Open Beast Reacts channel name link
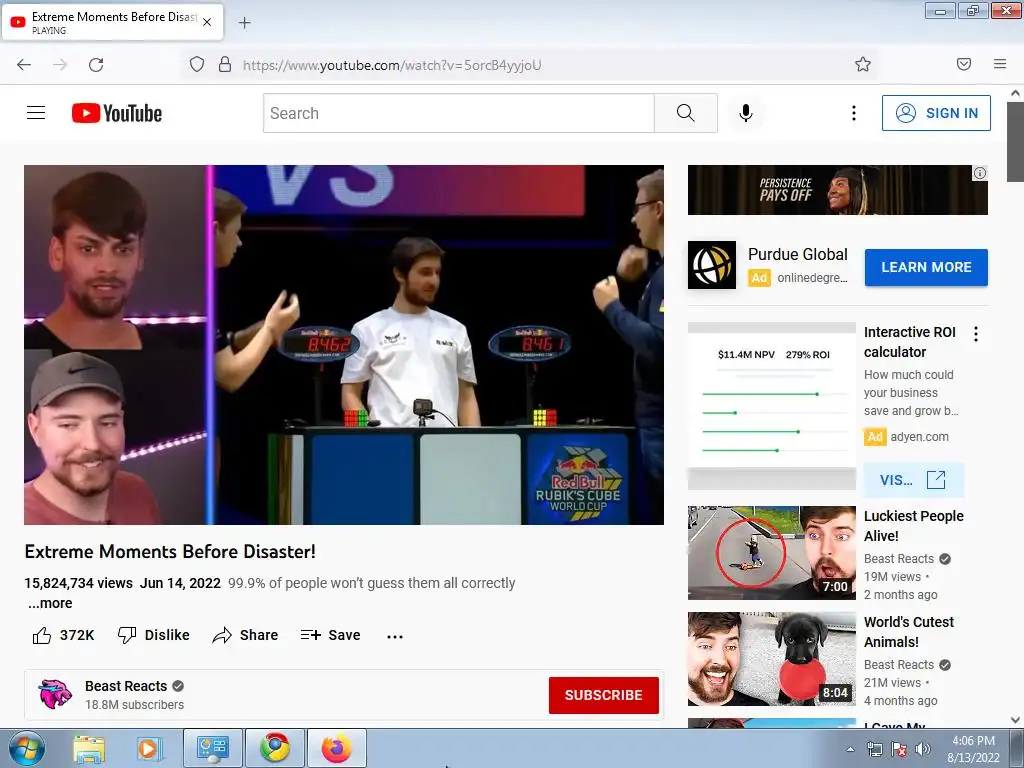 point(126,686)
